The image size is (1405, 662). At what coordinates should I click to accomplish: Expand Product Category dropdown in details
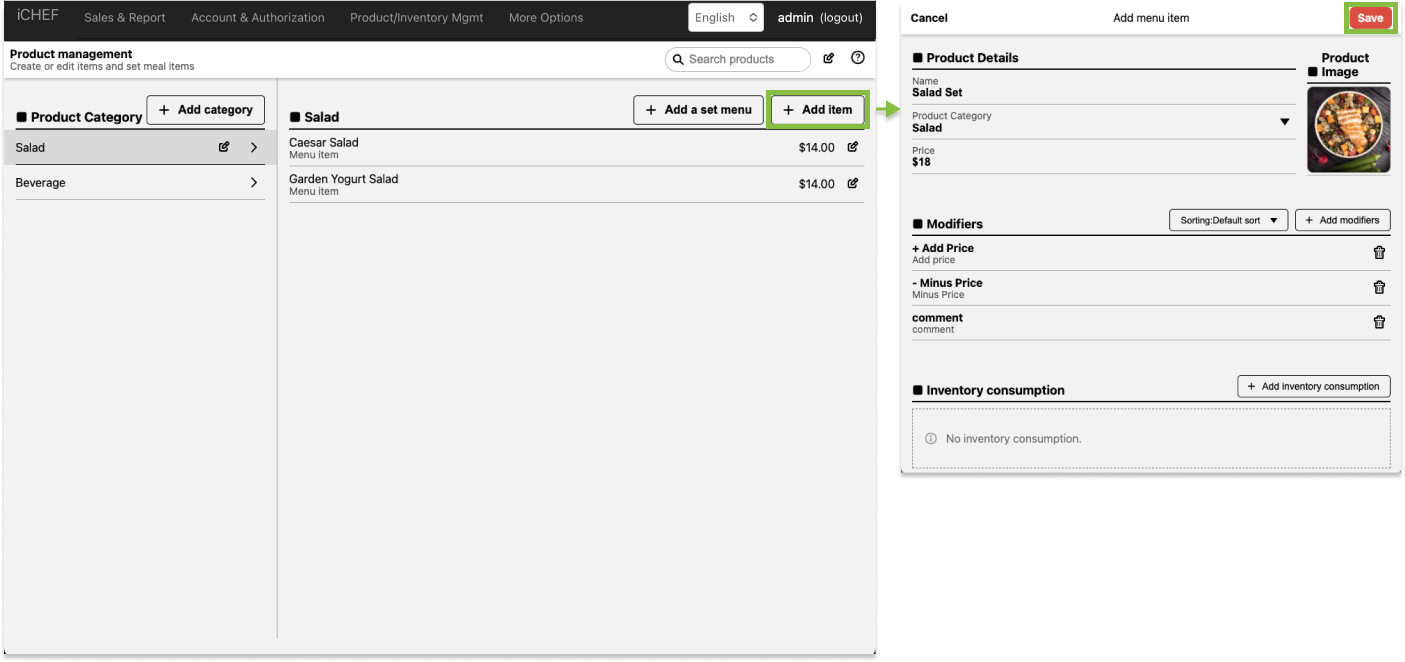1285,122
